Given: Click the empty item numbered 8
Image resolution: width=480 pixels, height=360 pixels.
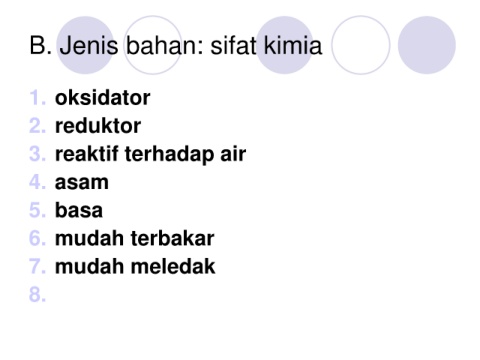Looking at the screenshot, I should pyautogui.click(x=37, y=295).
